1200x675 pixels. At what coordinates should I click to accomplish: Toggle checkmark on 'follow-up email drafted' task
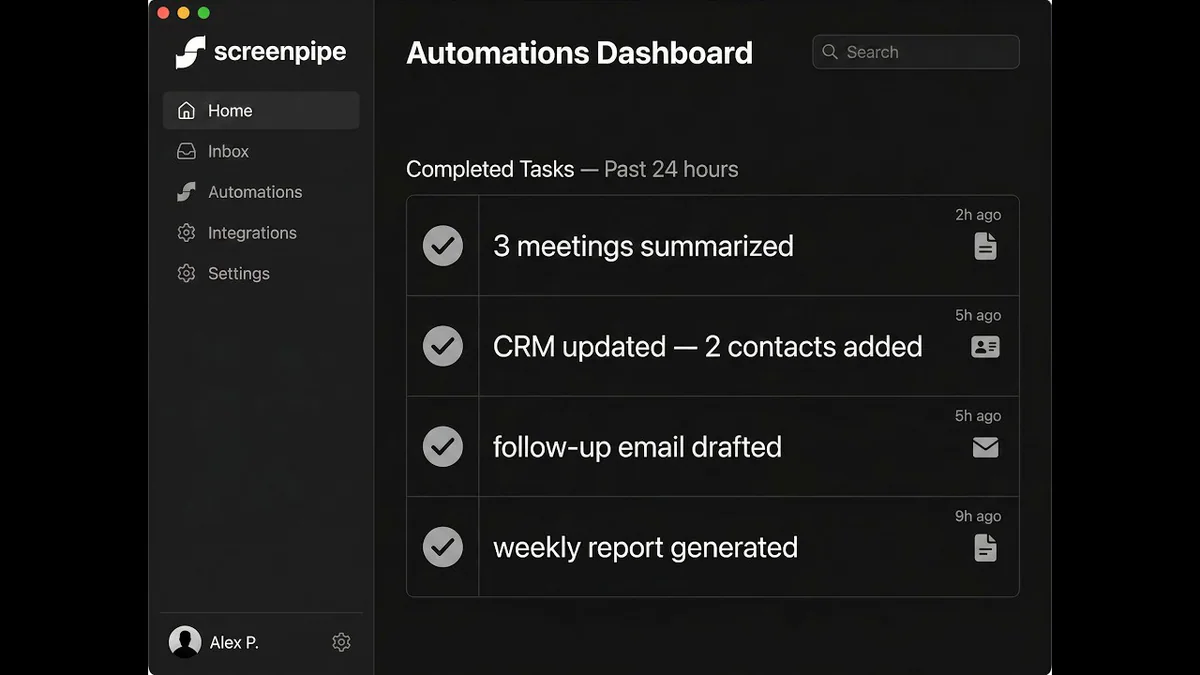click(x=442, y=446)
